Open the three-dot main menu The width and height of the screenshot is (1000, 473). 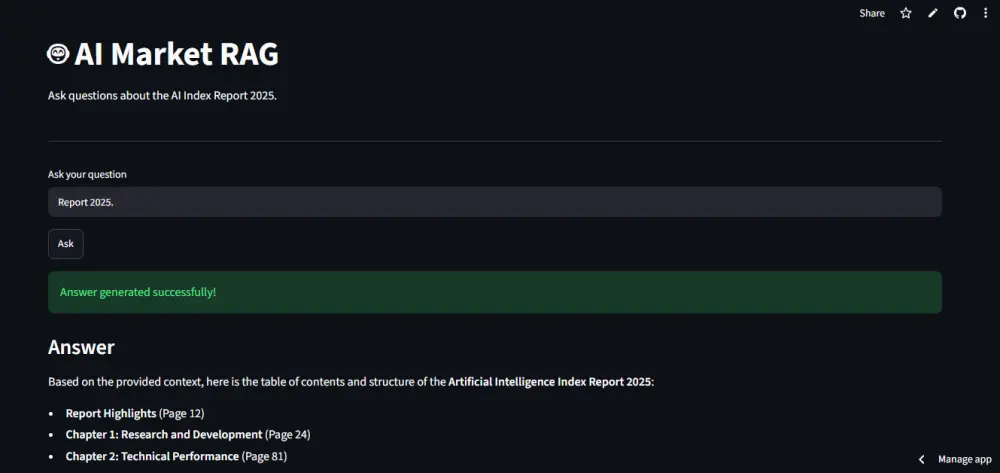pos(986,13)
